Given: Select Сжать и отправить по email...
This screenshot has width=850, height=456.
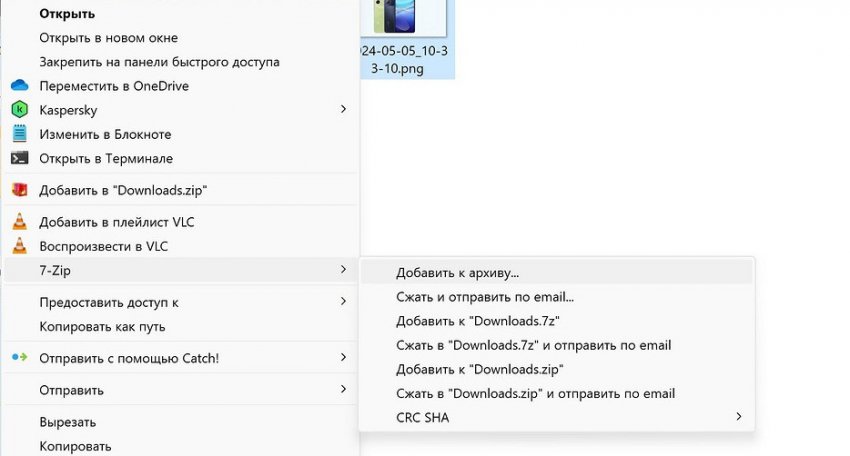Looking at the screenshot, I should (x=485, y=297).
